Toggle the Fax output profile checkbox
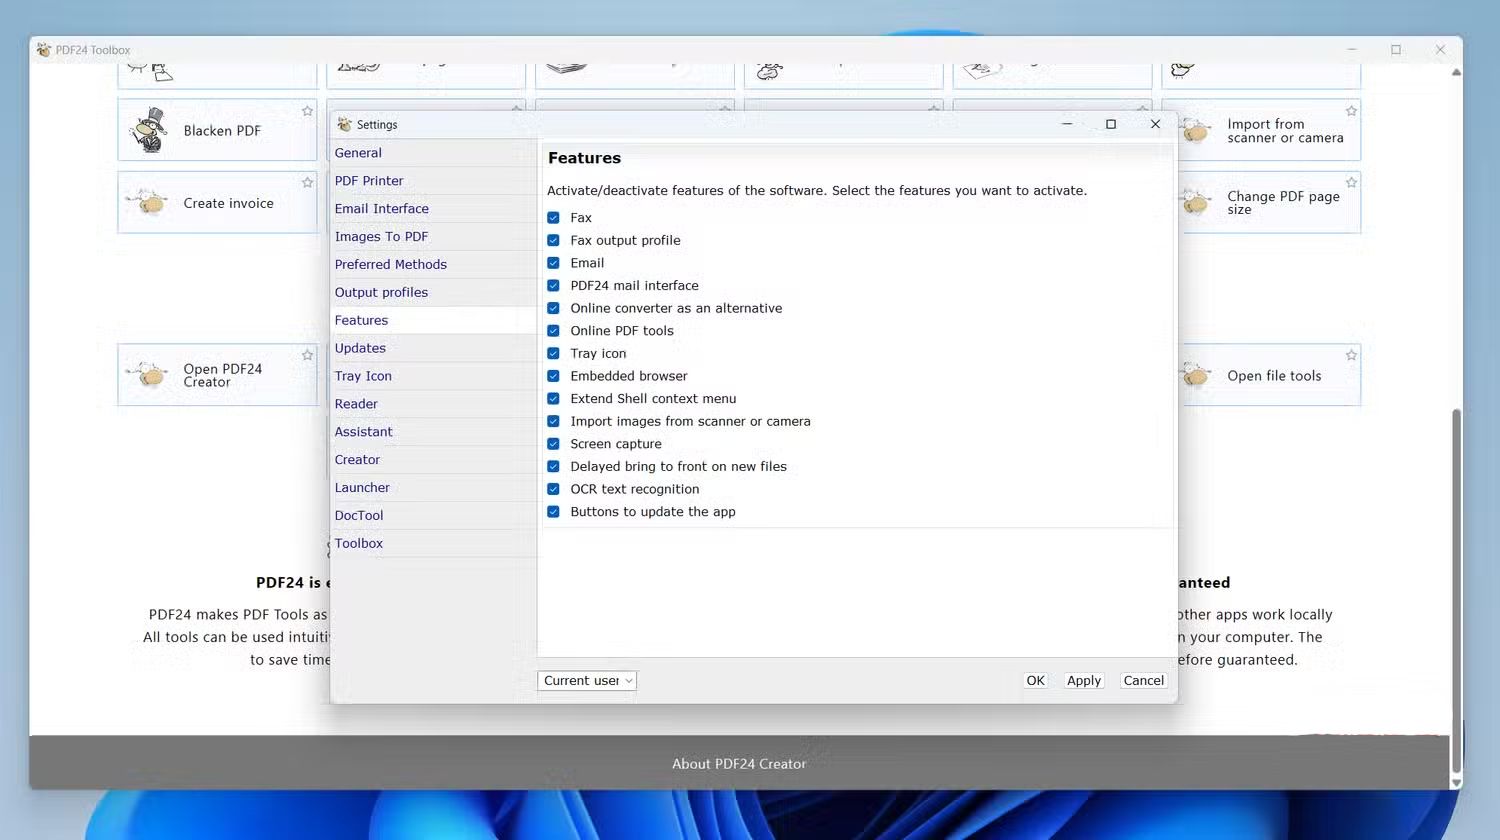 [553, 240]
